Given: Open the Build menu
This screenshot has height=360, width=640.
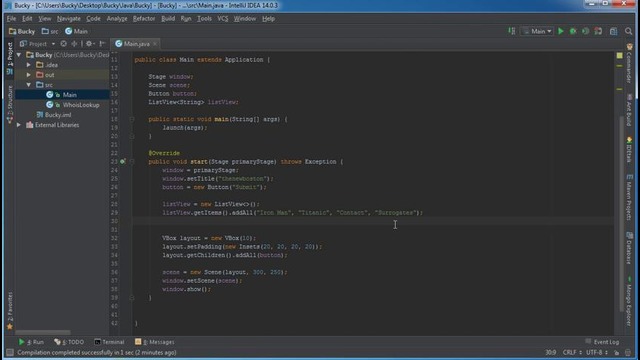Looking at the screenshot, I should coord(168,19).
